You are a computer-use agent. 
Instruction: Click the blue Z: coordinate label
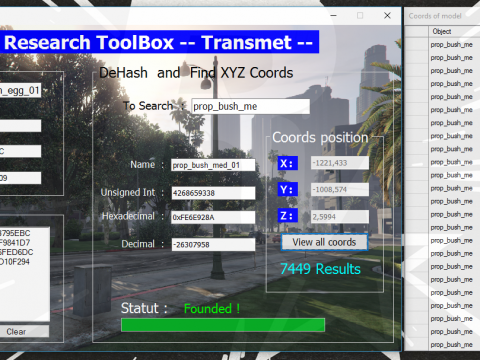coord(287,215)
